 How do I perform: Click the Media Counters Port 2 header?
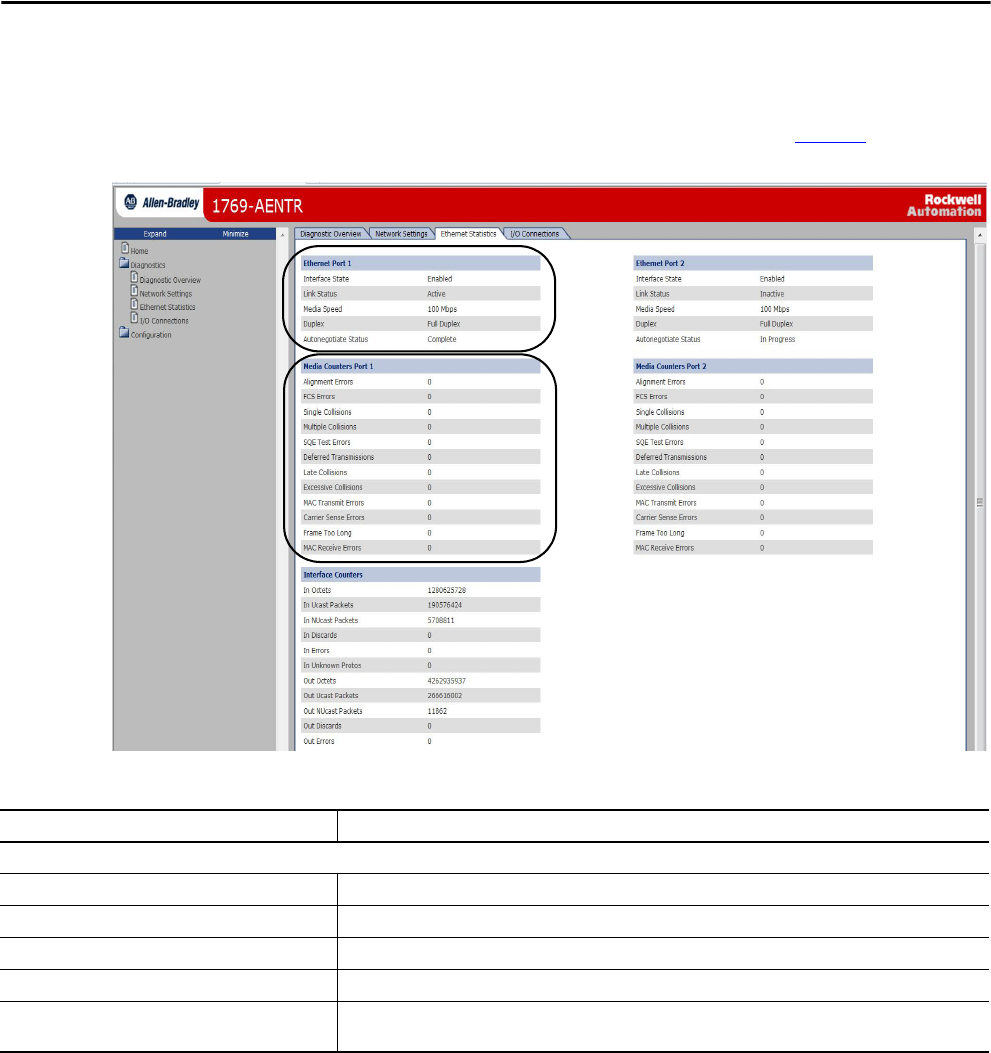[x=753, y=366]
